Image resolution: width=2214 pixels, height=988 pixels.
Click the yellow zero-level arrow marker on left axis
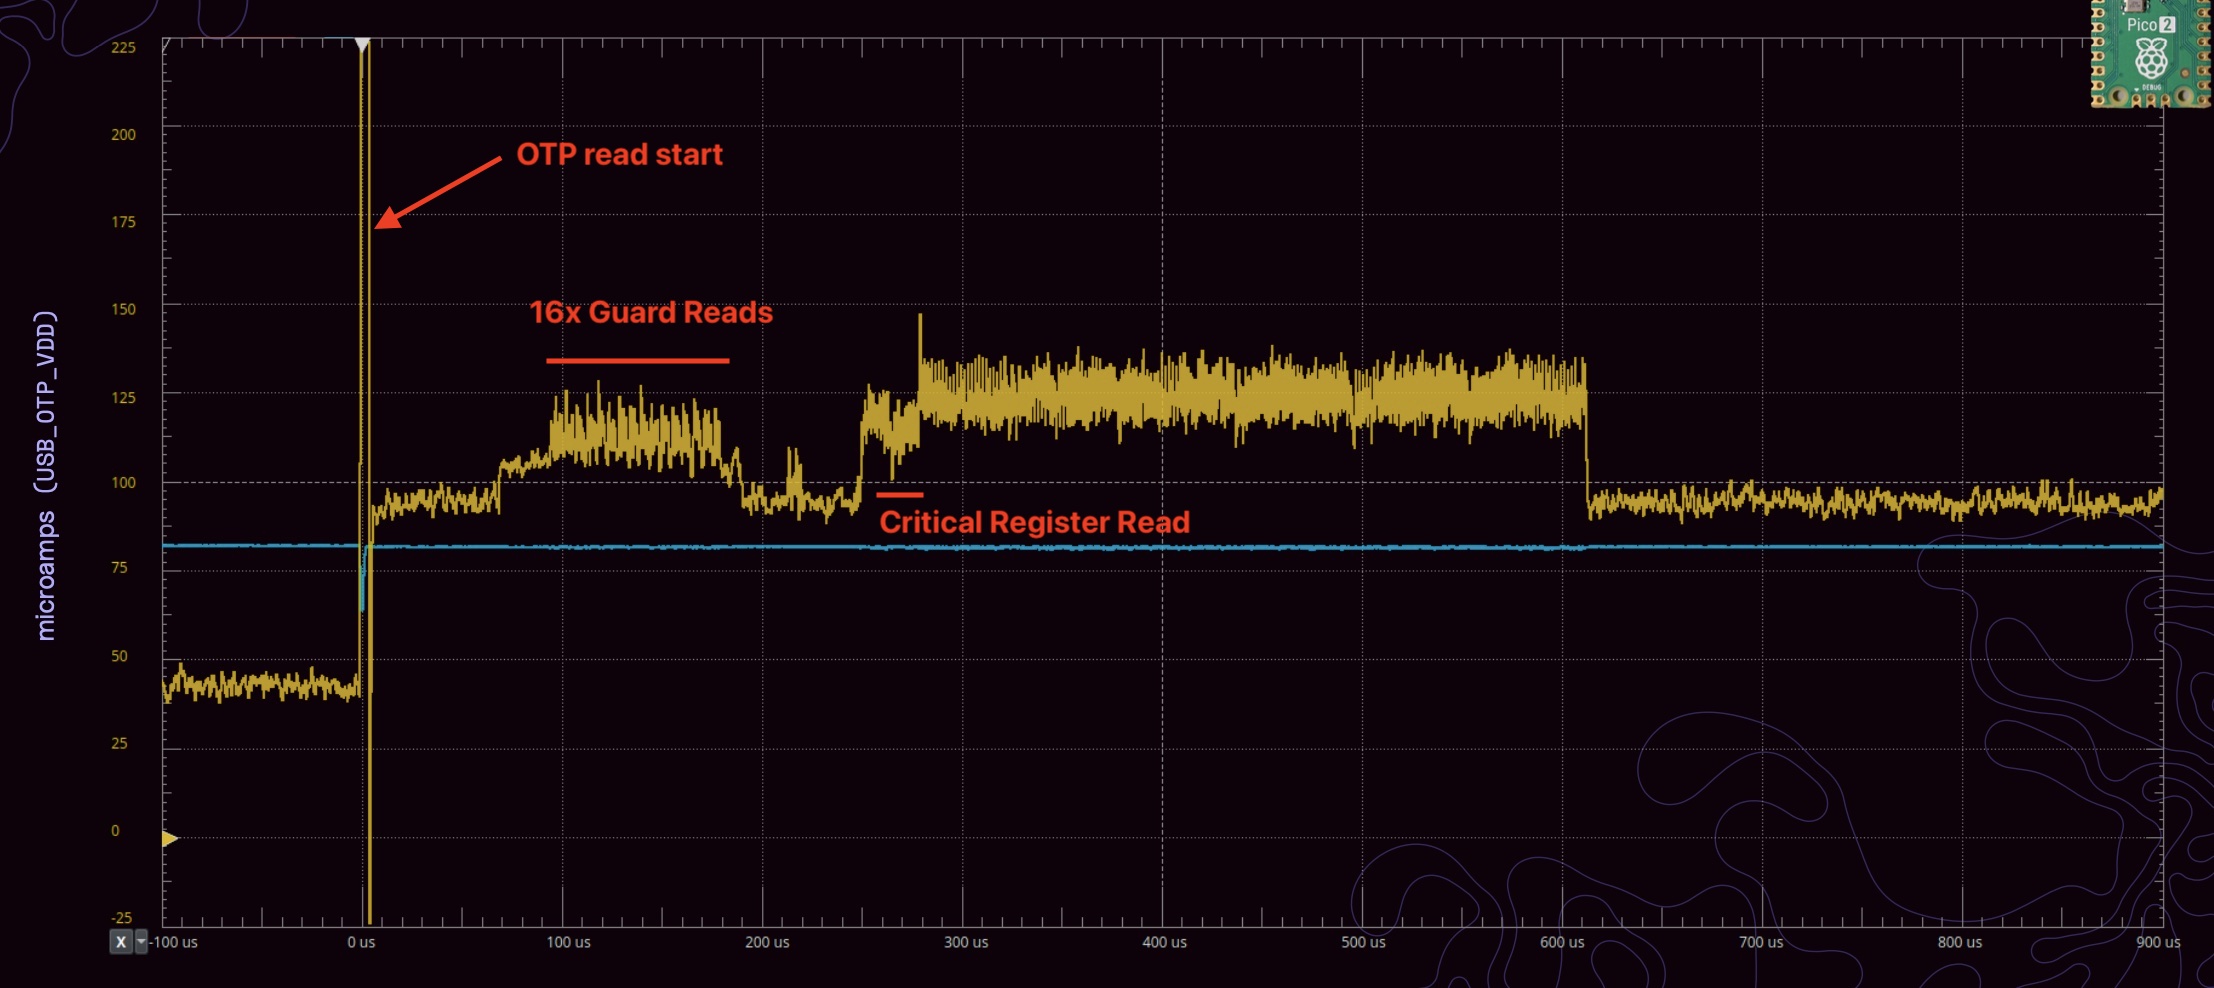tap(169, 838)
